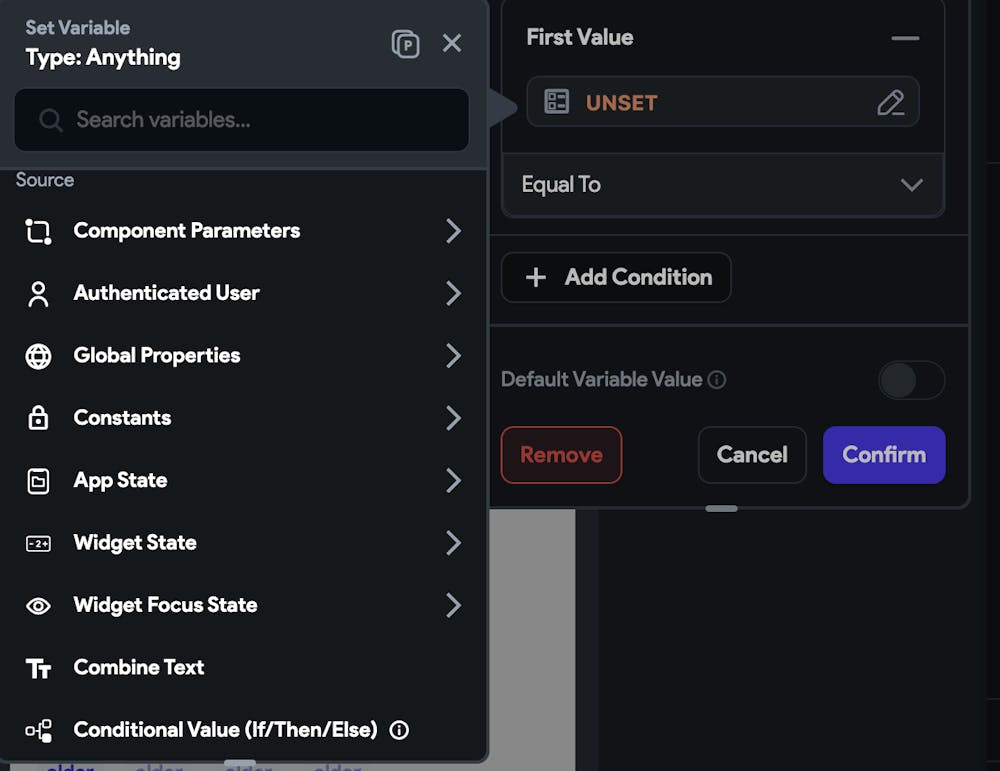Screen dimensions: 1000x771
Task: Click the Widget State counter icon
Action: point(38,543)
